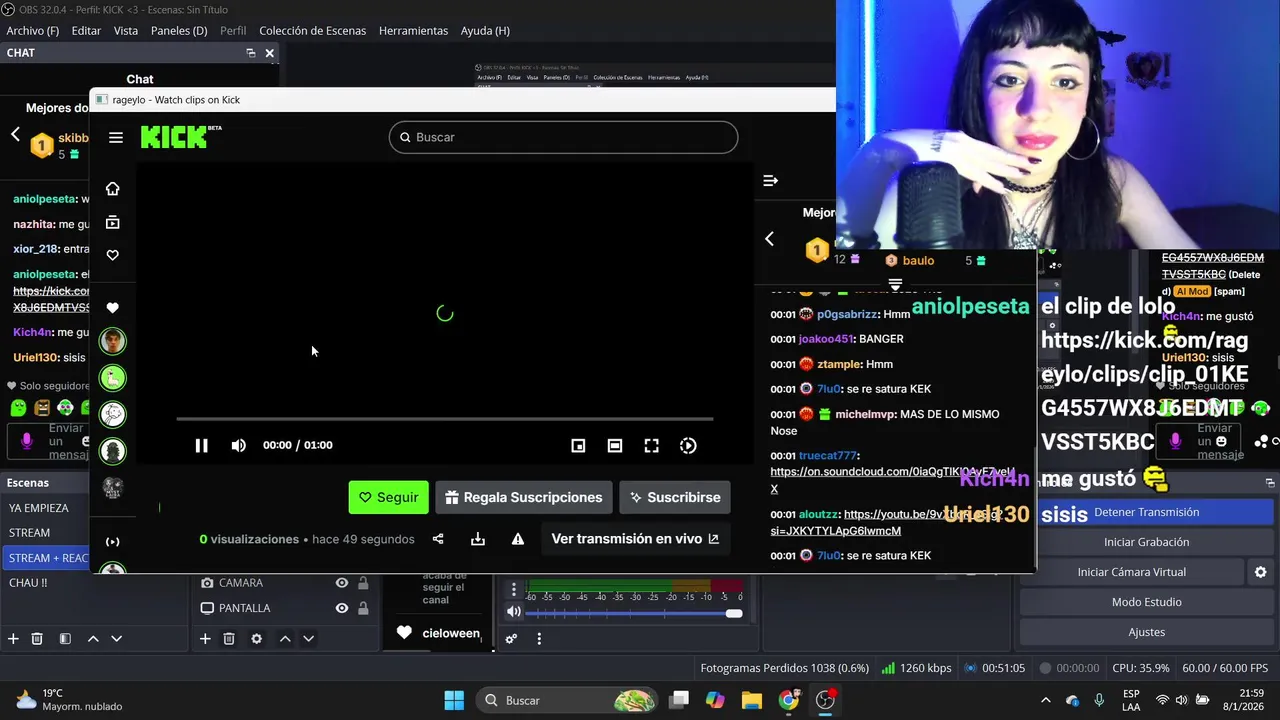This screenshot has width=1280, height=720.
Task: Open audio channel three-dot options
Action: pyautogui.click(x=514, y=590)
